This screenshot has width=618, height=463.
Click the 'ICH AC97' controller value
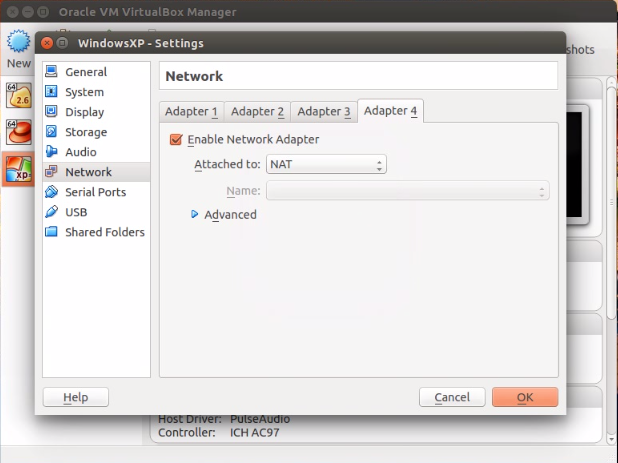click(255, 433)
